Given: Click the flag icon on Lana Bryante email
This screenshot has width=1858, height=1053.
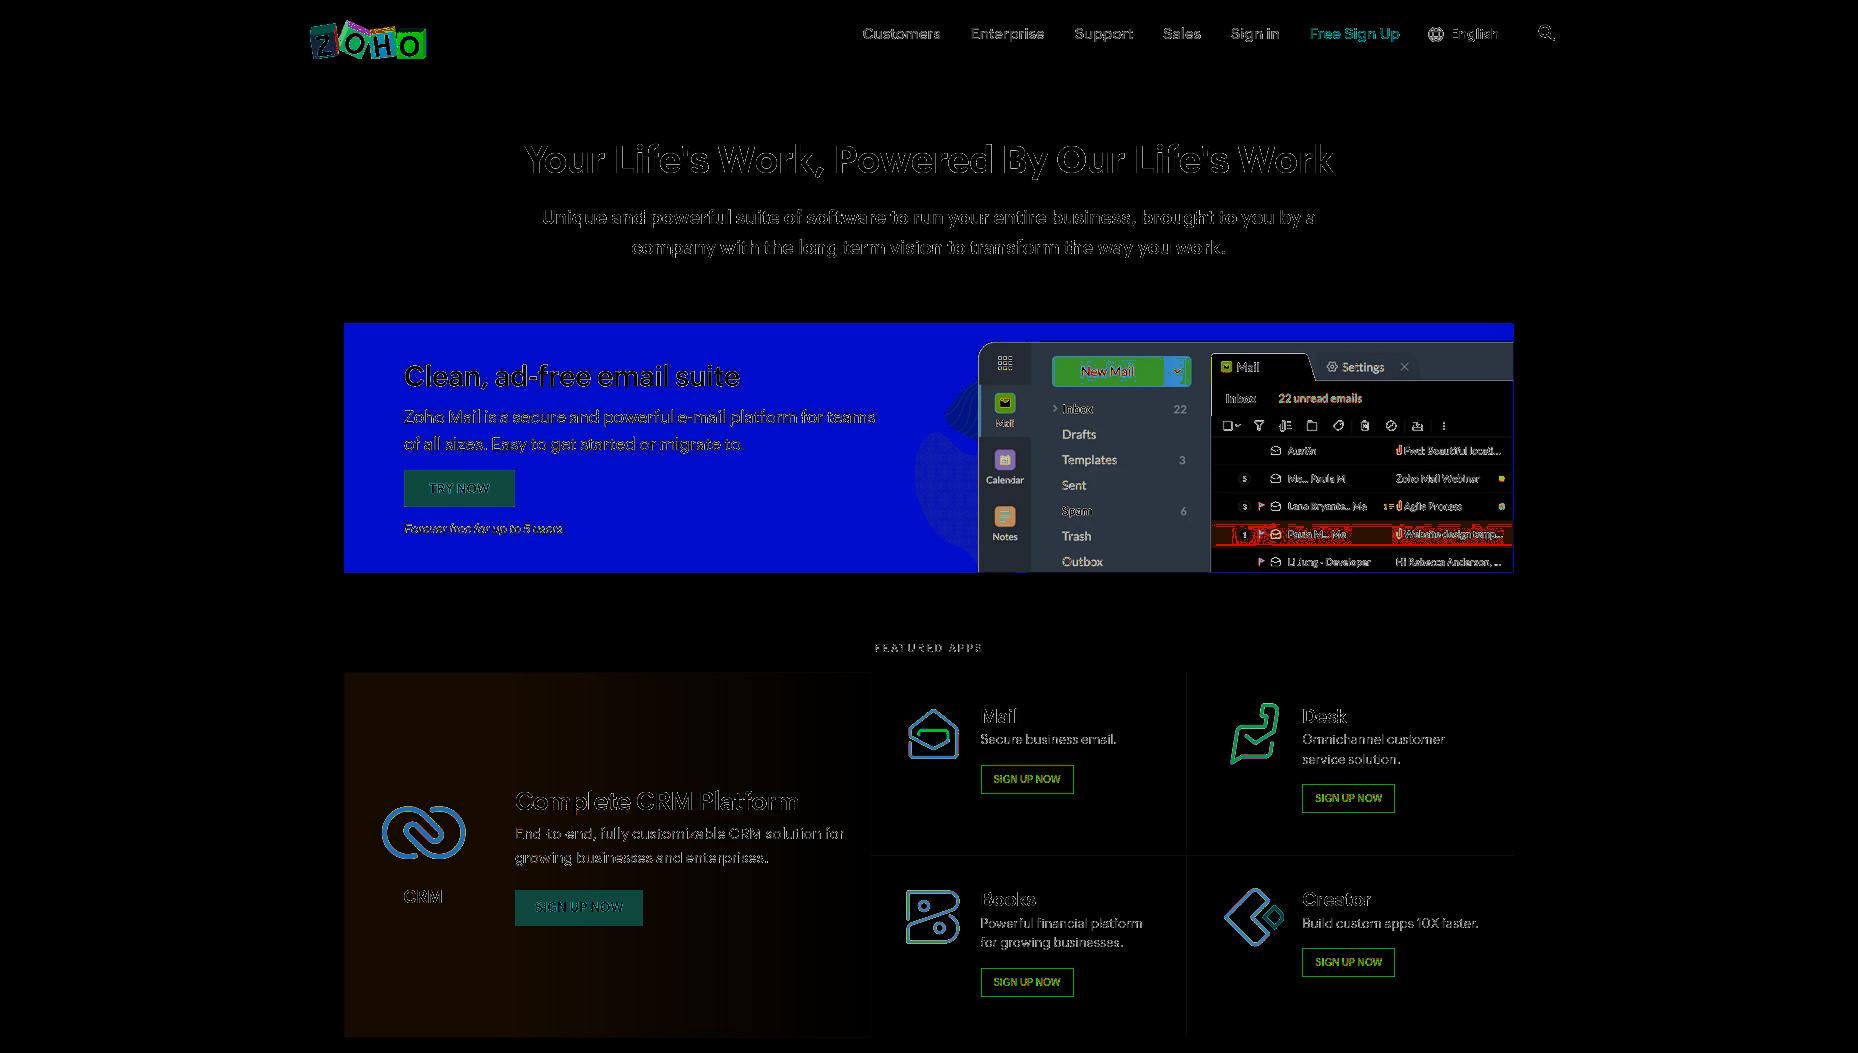Looking at the screenshot, I should 1261,506.
